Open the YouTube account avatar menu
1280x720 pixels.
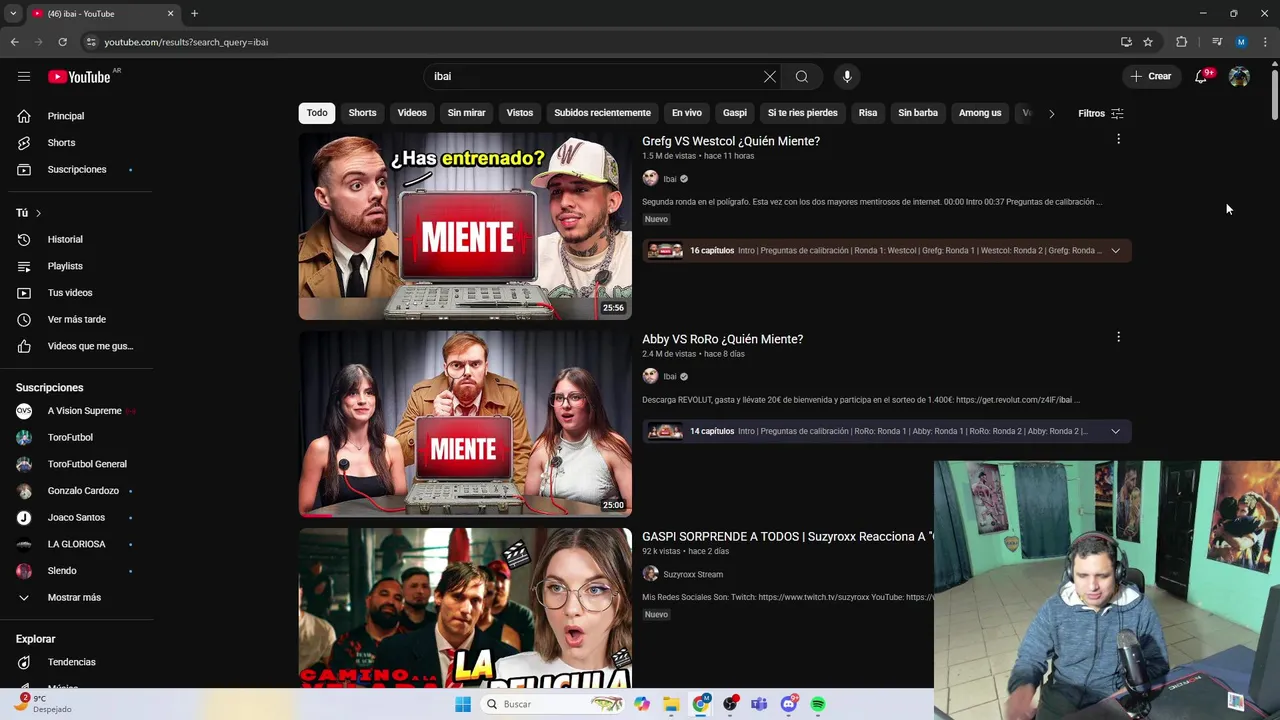pos(1239,76)
